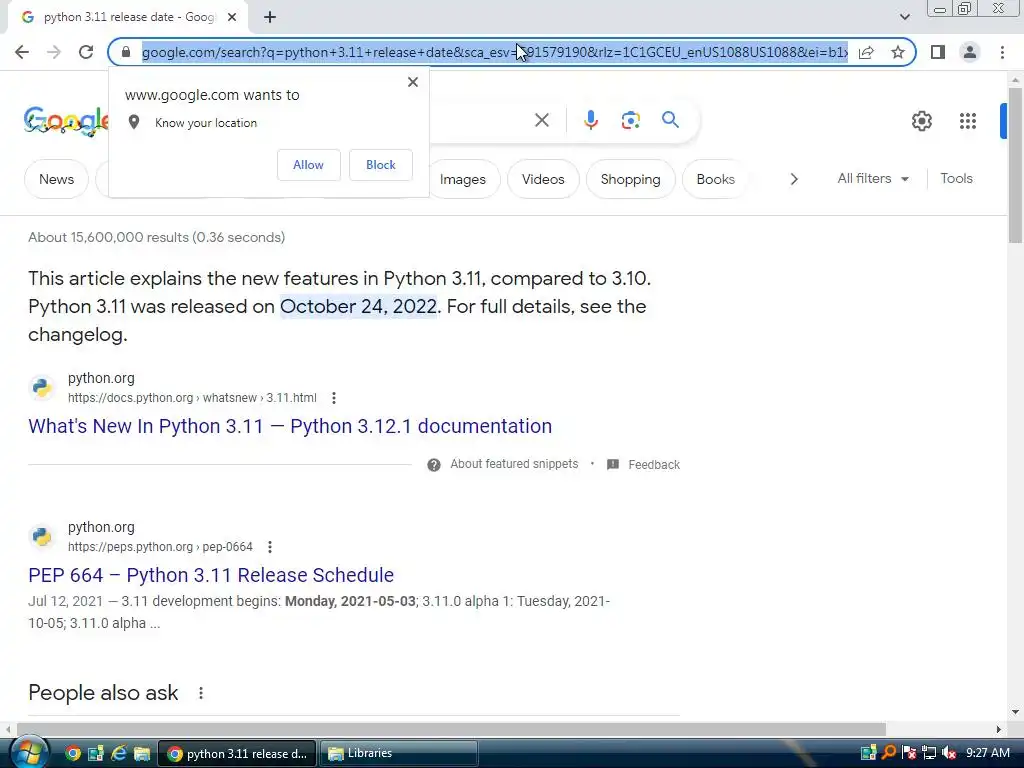The height and width of the screenshot is (768, 1024).
Task: Switch to the Videos filter
Action: tap(543, 179)
